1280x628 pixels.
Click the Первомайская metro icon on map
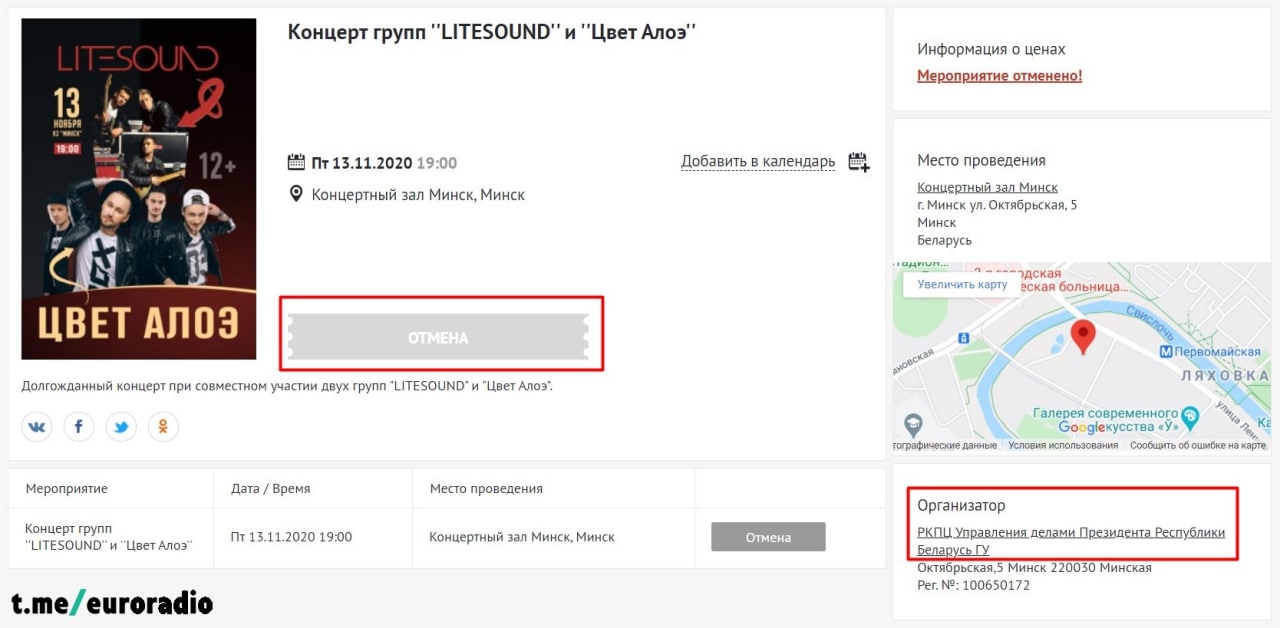(x=1166, y=352)
